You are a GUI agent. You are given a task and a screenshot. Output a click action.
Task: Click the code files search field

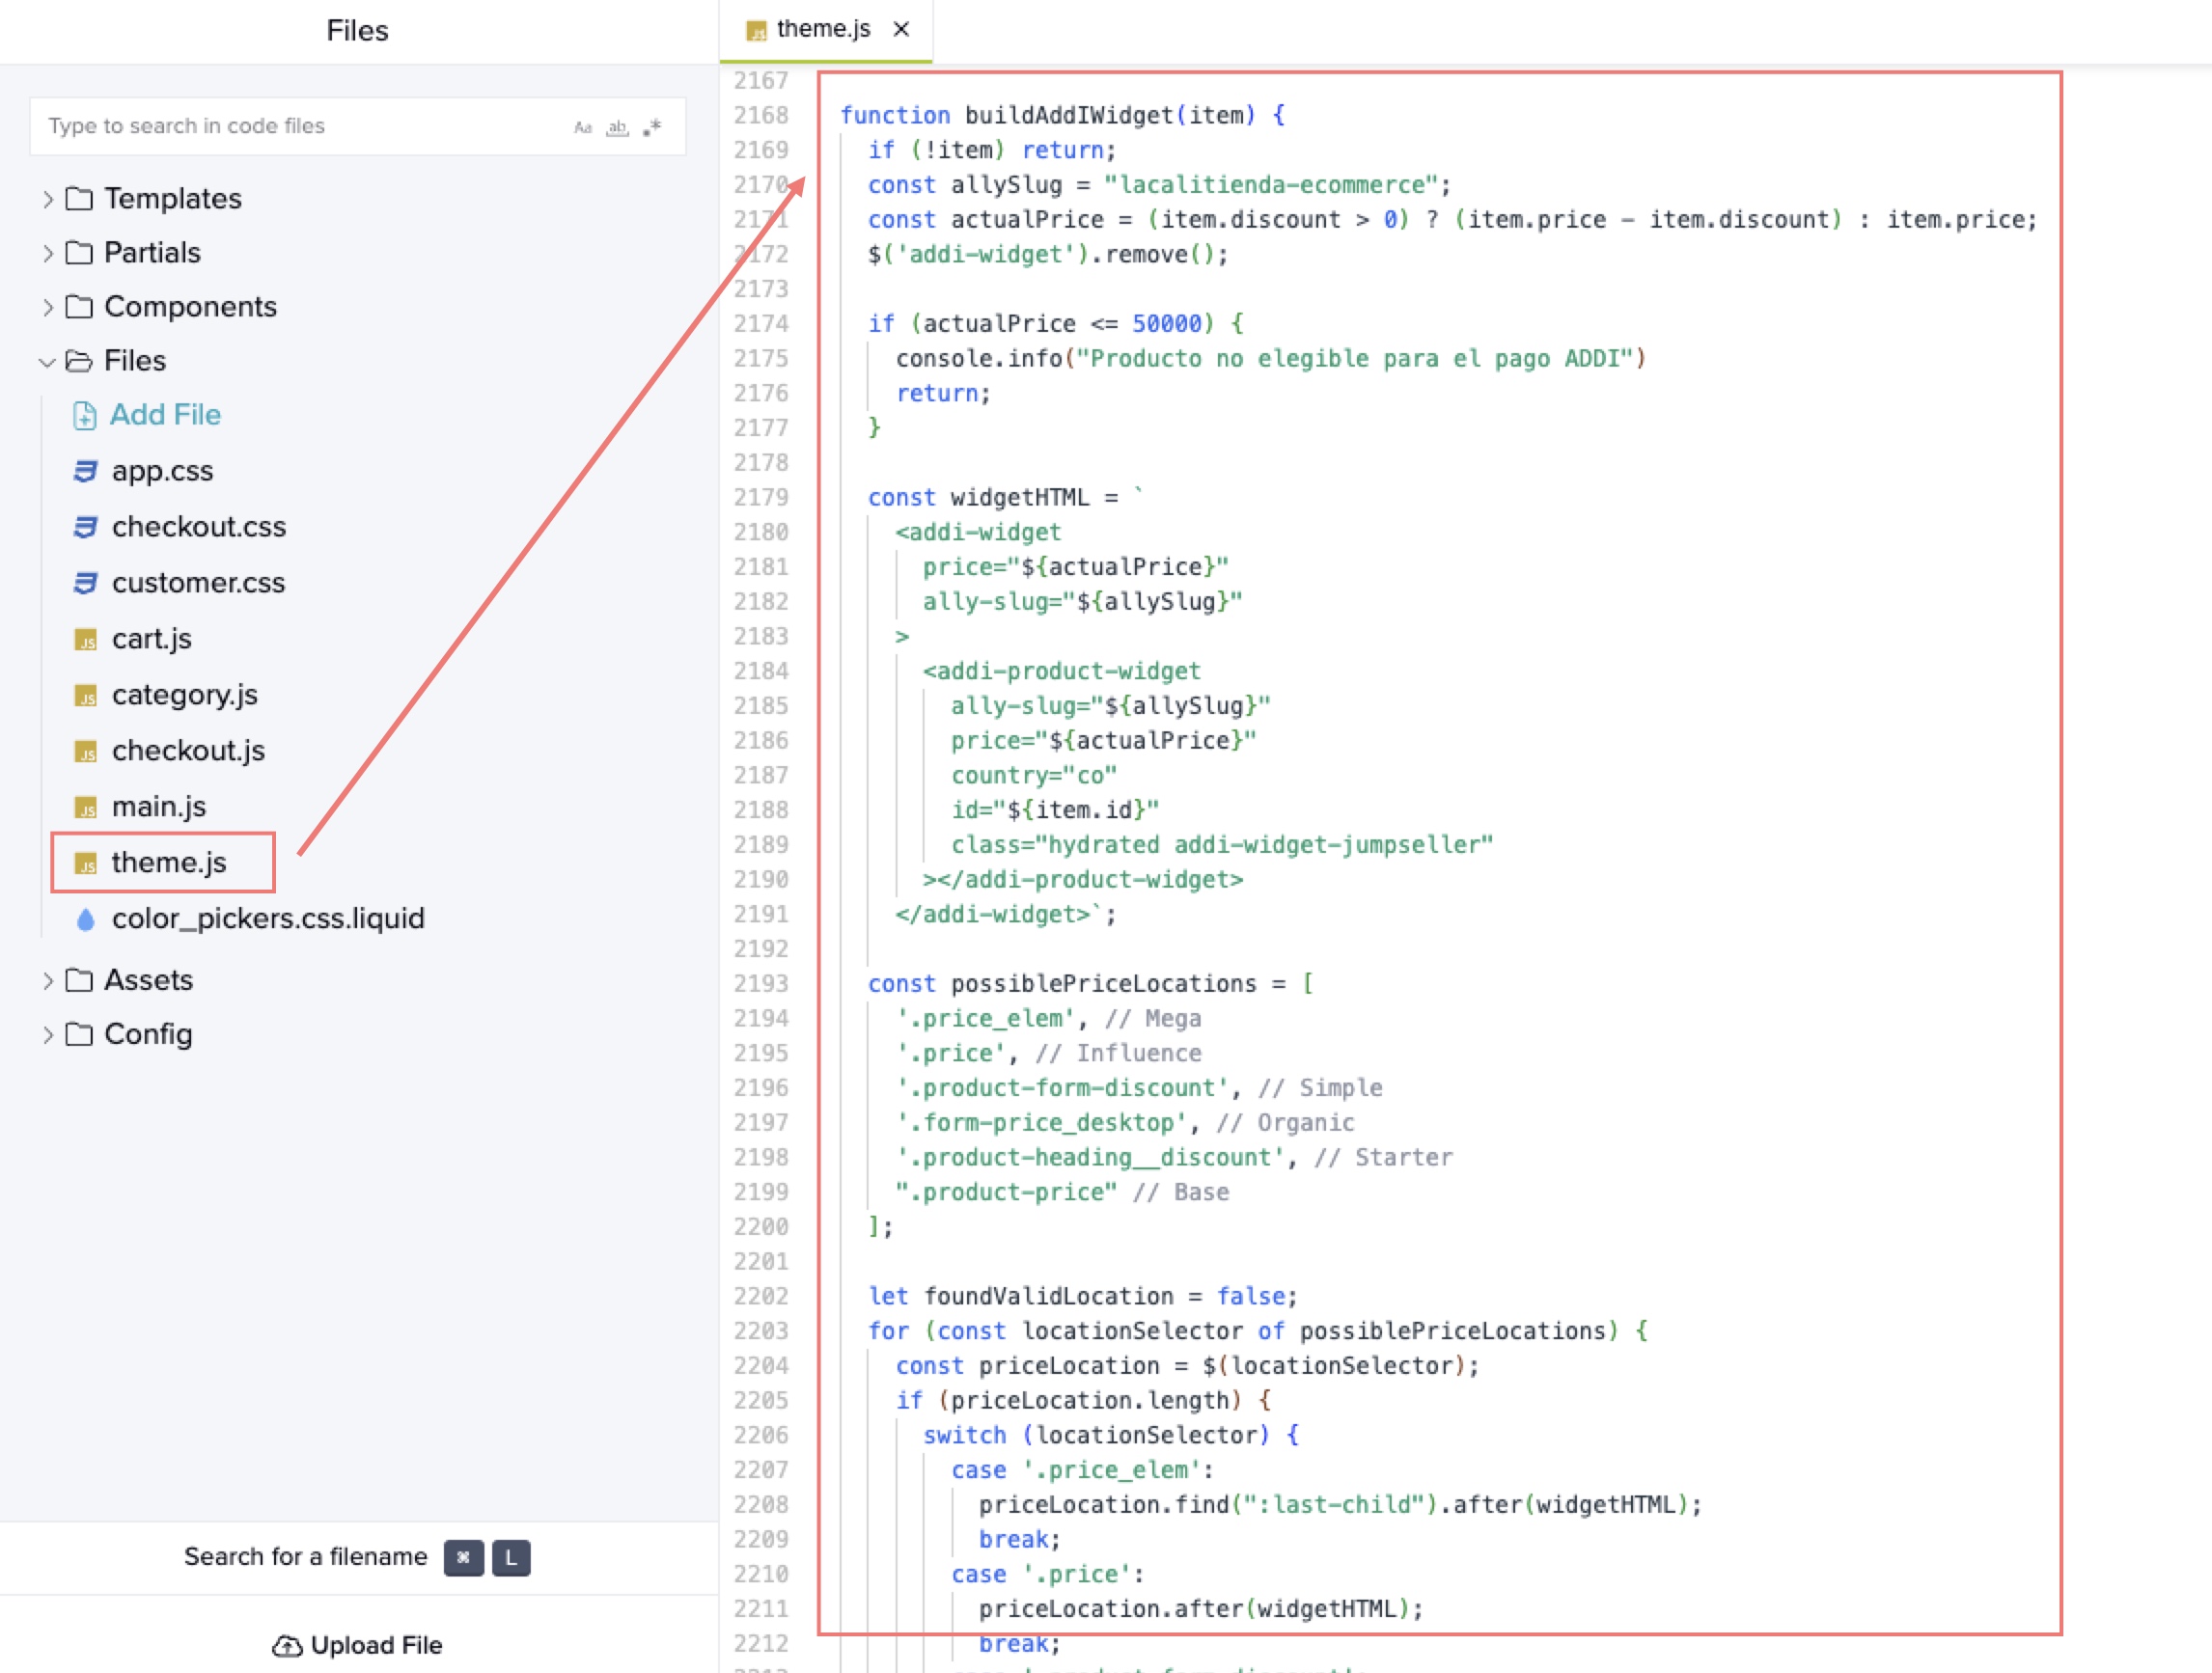click(300, 126)
